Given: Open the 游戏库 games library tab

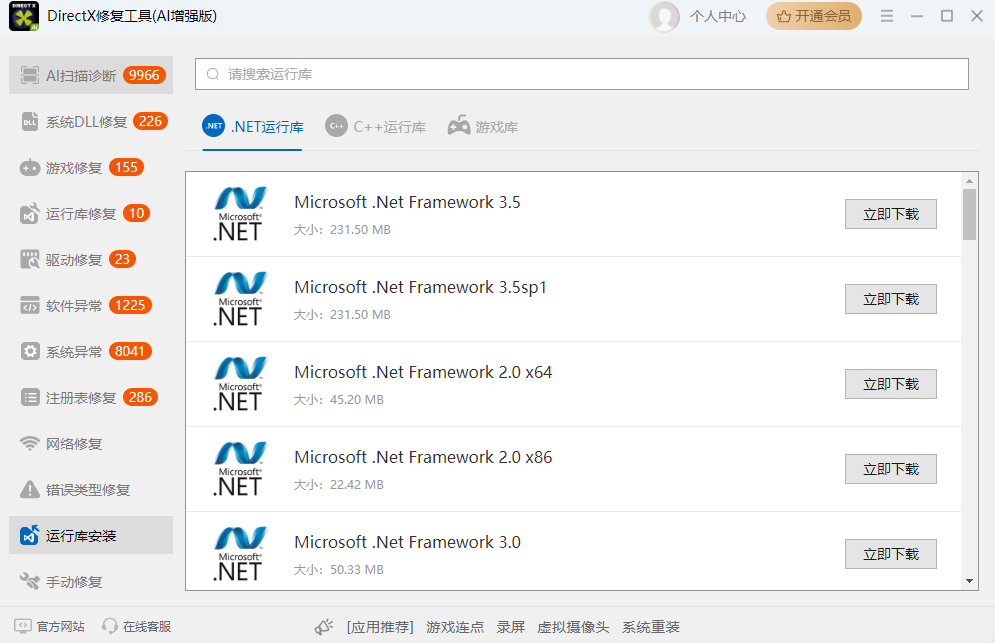Looking at the screenshot, I should click(x=483, y=126).
